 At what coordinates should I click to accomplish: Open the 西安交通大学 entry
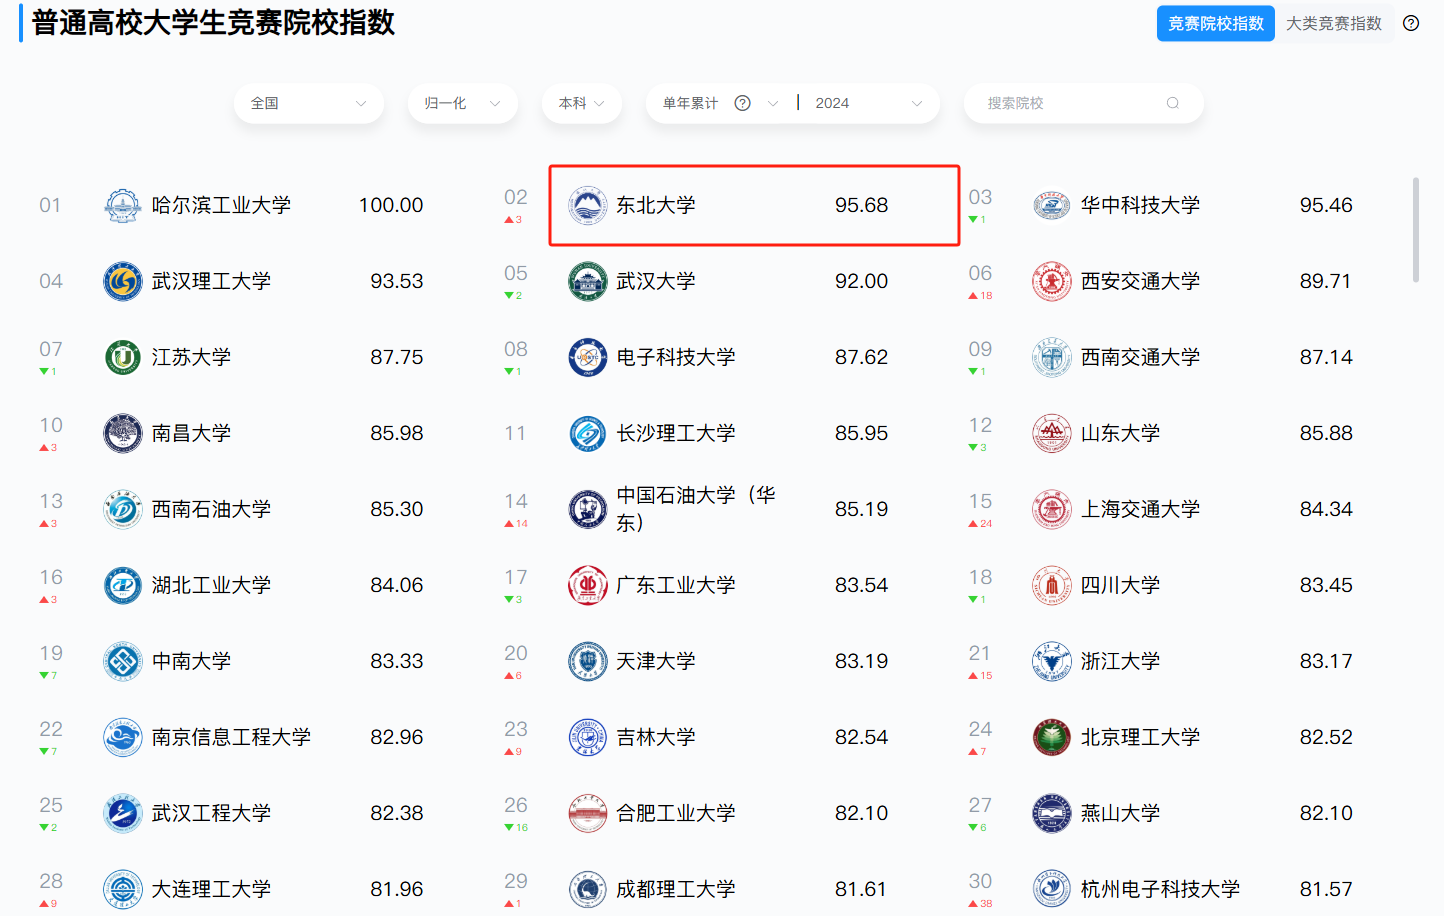coord(1140,281)
